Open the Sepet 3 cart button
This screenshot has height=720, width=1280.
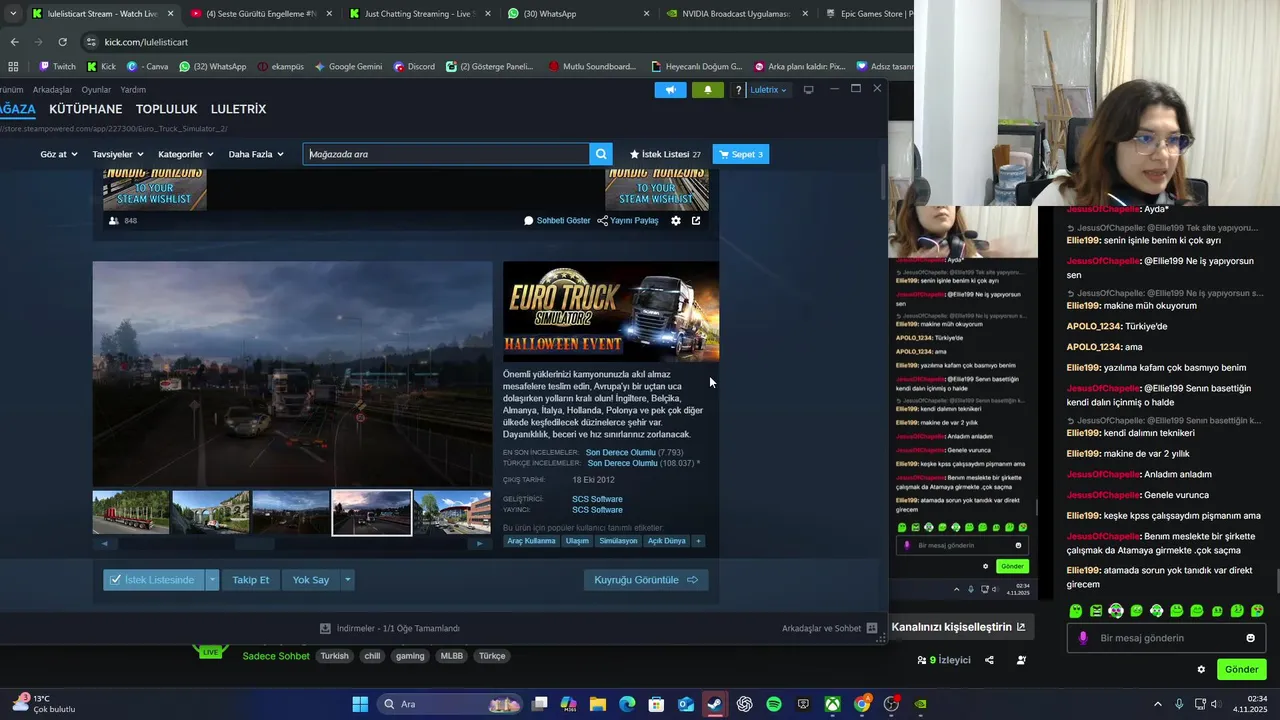pos(741,154)
